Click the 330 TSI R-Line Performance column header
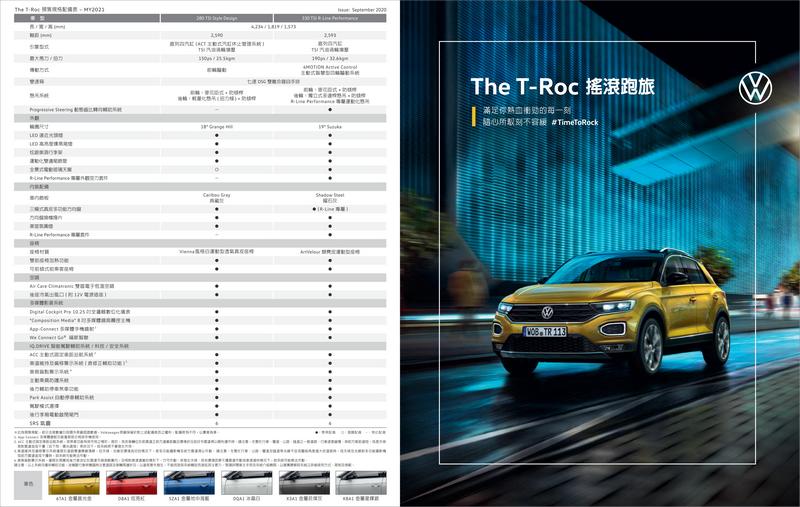800x507 pixels. 330,18
